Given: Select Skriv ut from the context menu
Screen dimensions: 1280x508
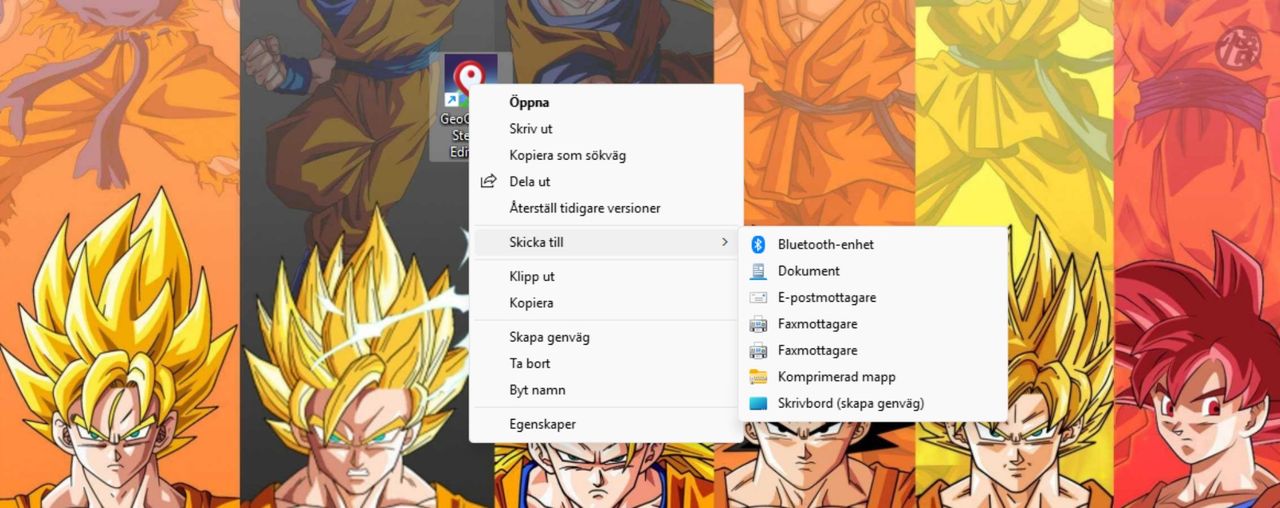Looking at the screenshot, I should click(x=606, y=129).
